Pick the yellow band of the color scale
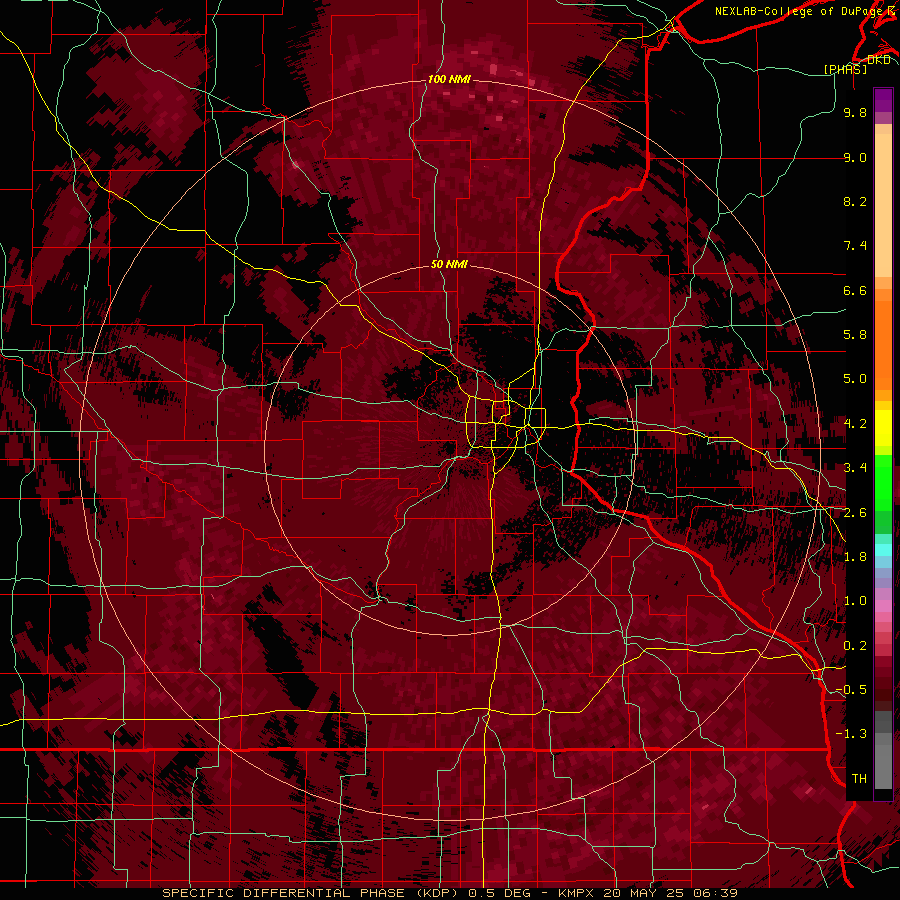900x900 pixels. coord(883,428)
